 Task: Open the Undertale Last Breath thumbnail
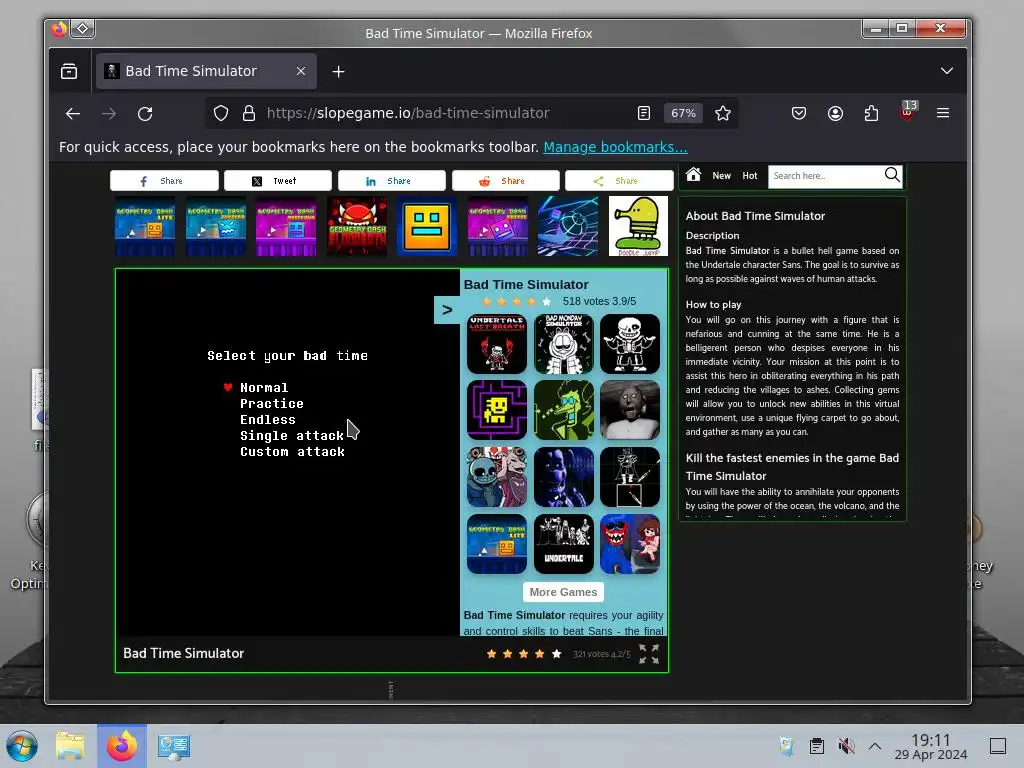pyautogui.click(x=497, y=344)
